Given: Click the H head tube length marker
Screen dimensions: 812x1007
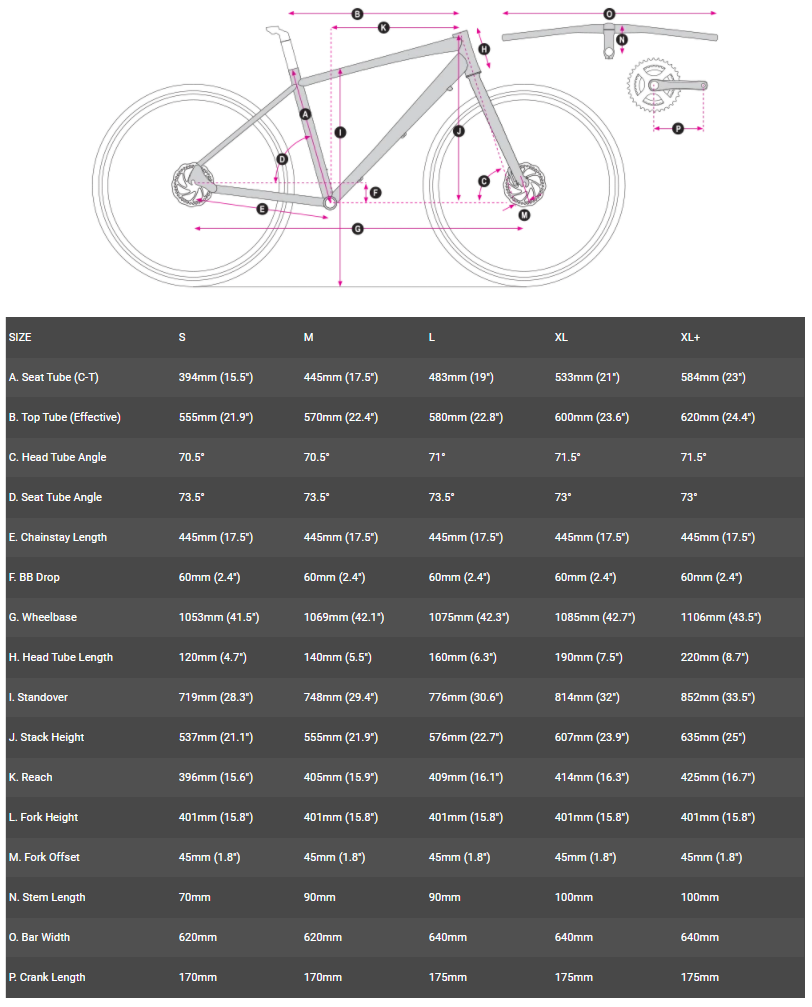Looking at the screenshot, I should 484,49.
